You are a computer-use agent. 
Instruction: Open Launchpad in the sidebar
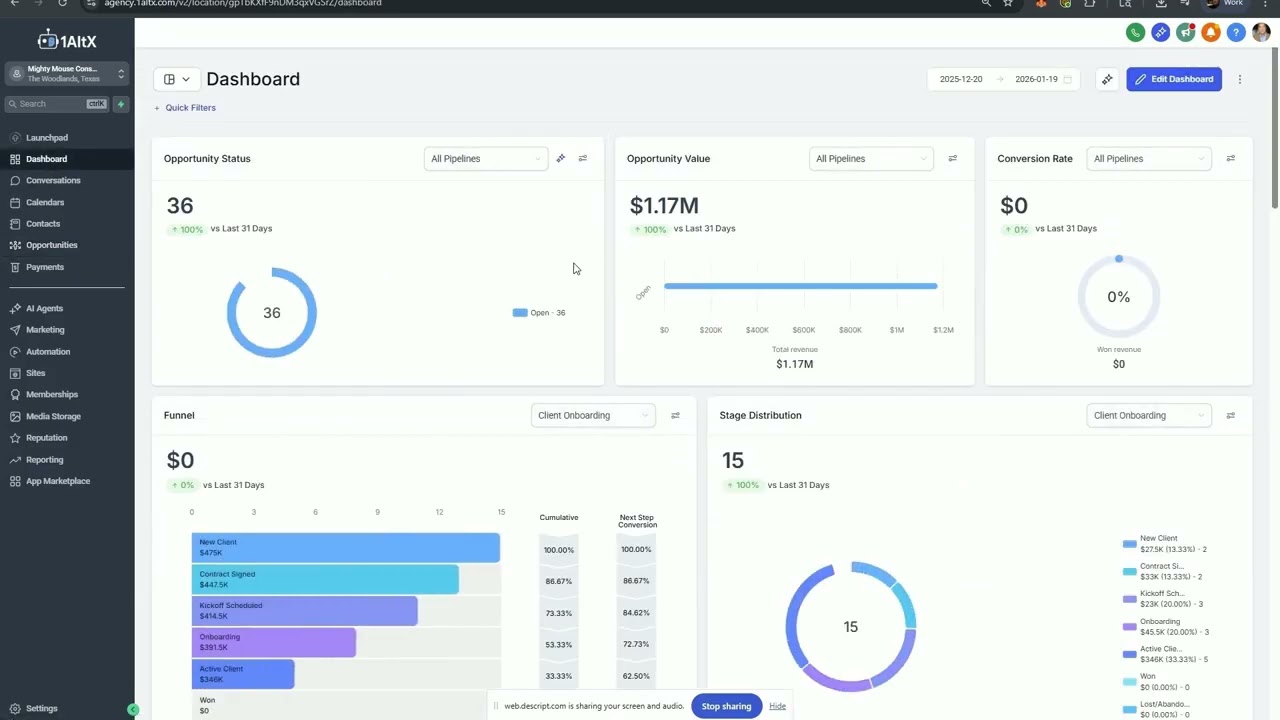67,138
